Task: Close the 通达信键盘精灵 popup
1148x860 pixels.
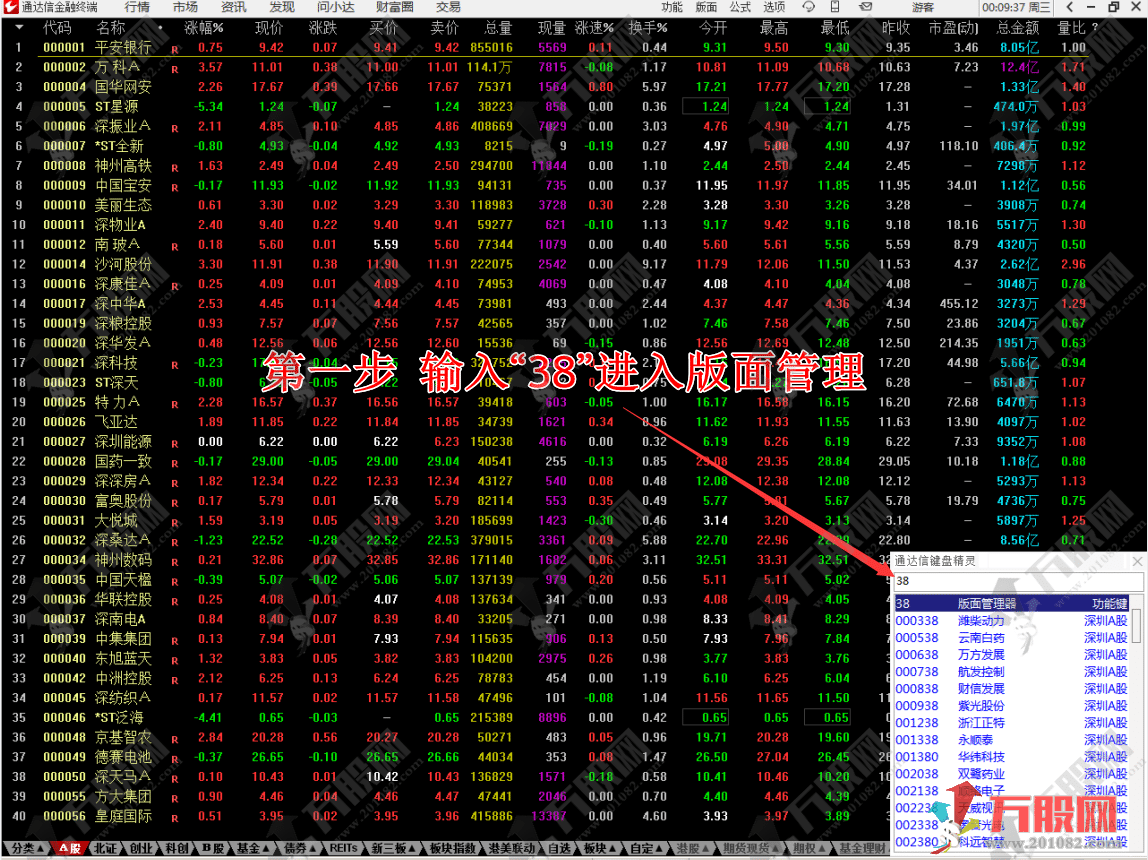Action: click(x=1136, y=561)
